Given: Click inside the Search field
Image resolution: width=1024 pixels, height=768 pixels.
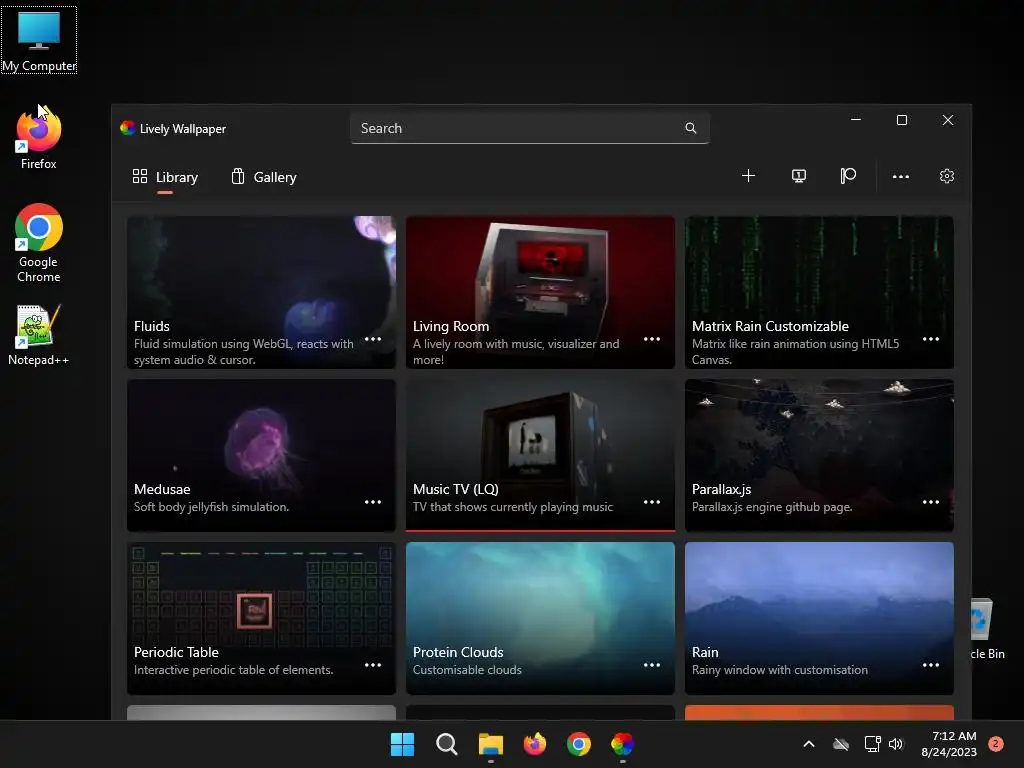Looking at the screenshot, I should [x=530, y=128].
